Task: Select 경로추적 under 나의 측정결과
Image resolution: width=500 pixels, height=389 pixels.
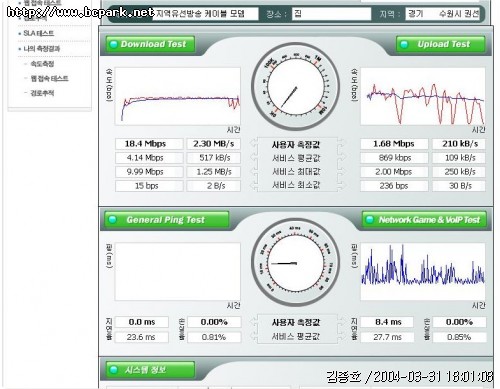Action: pyautogui.click(x=42, y=93)
